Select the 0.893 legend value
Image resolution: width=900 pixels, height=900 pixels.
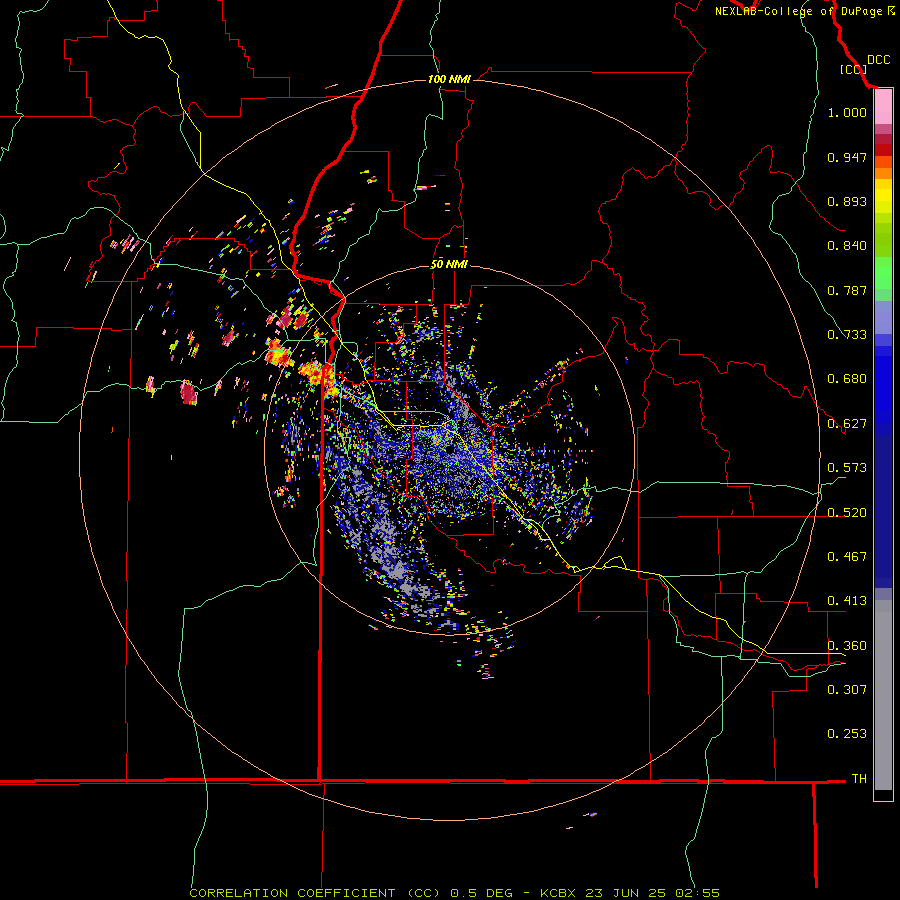coord(847,201)
